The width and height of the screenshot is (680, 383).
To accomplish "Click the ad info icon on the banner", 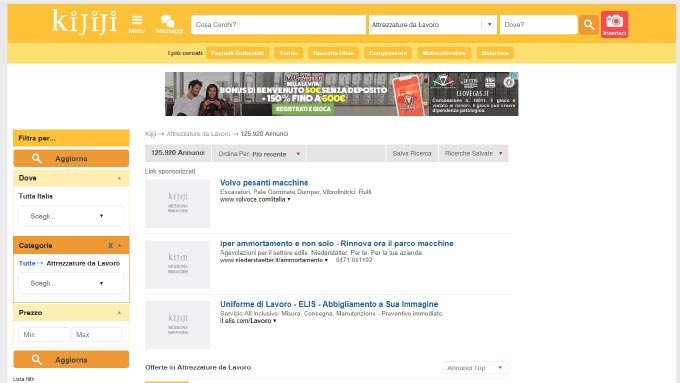I will pos(509,82).
